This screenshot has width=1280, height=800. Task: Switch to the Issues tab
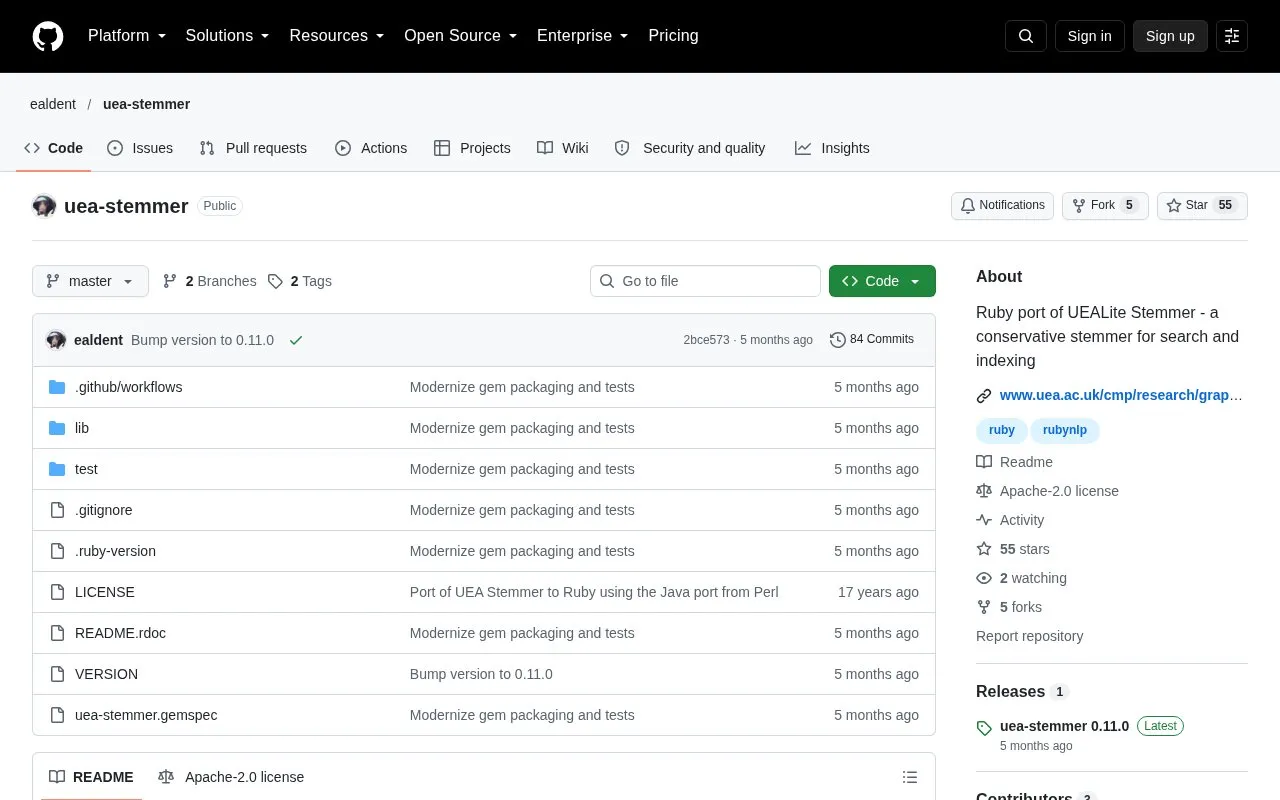pyautogui.click(x=140, y=148)
